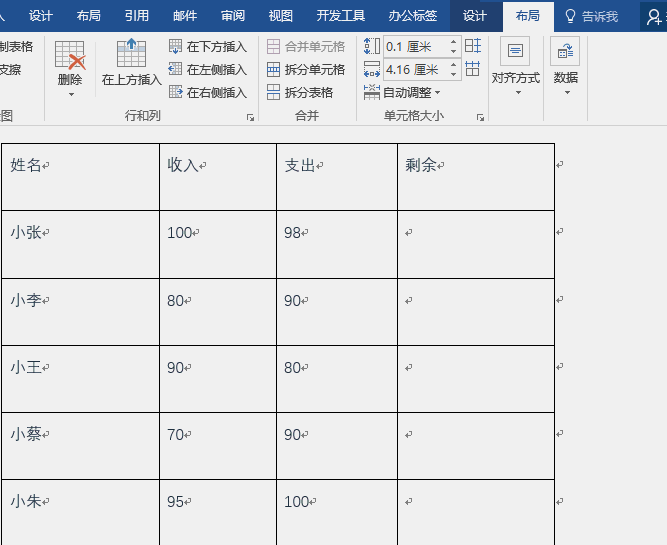This screenshot has width=667, height=545.
Task: Open page Layout (布局) tab next to 引用
Action: coord(89,16)
